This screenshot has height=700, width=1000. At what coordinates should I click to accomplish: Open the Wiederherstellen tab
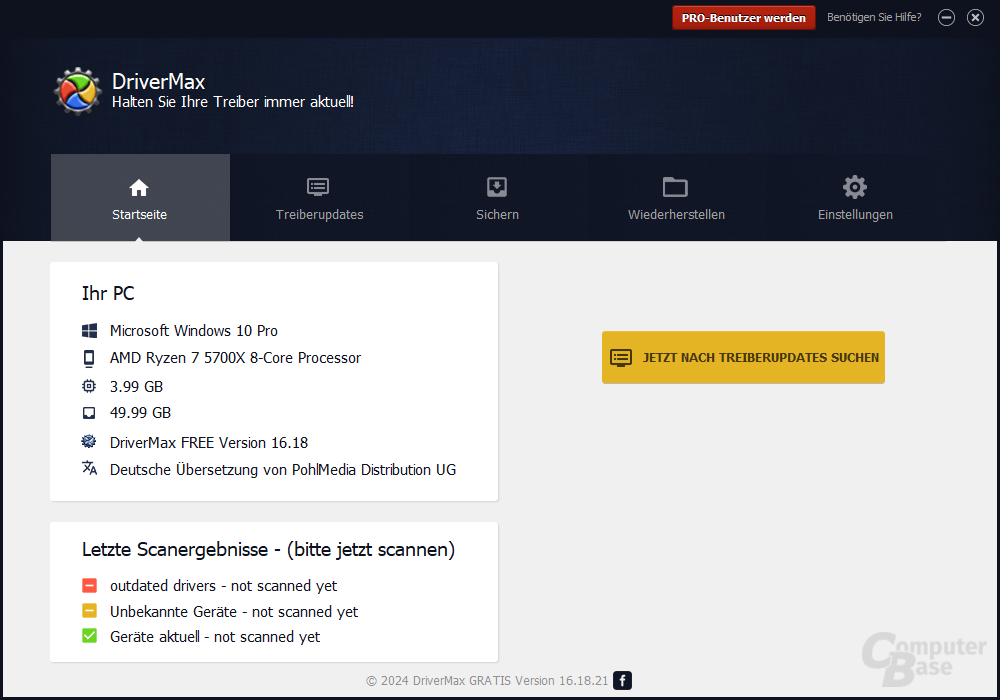point(675,213)
